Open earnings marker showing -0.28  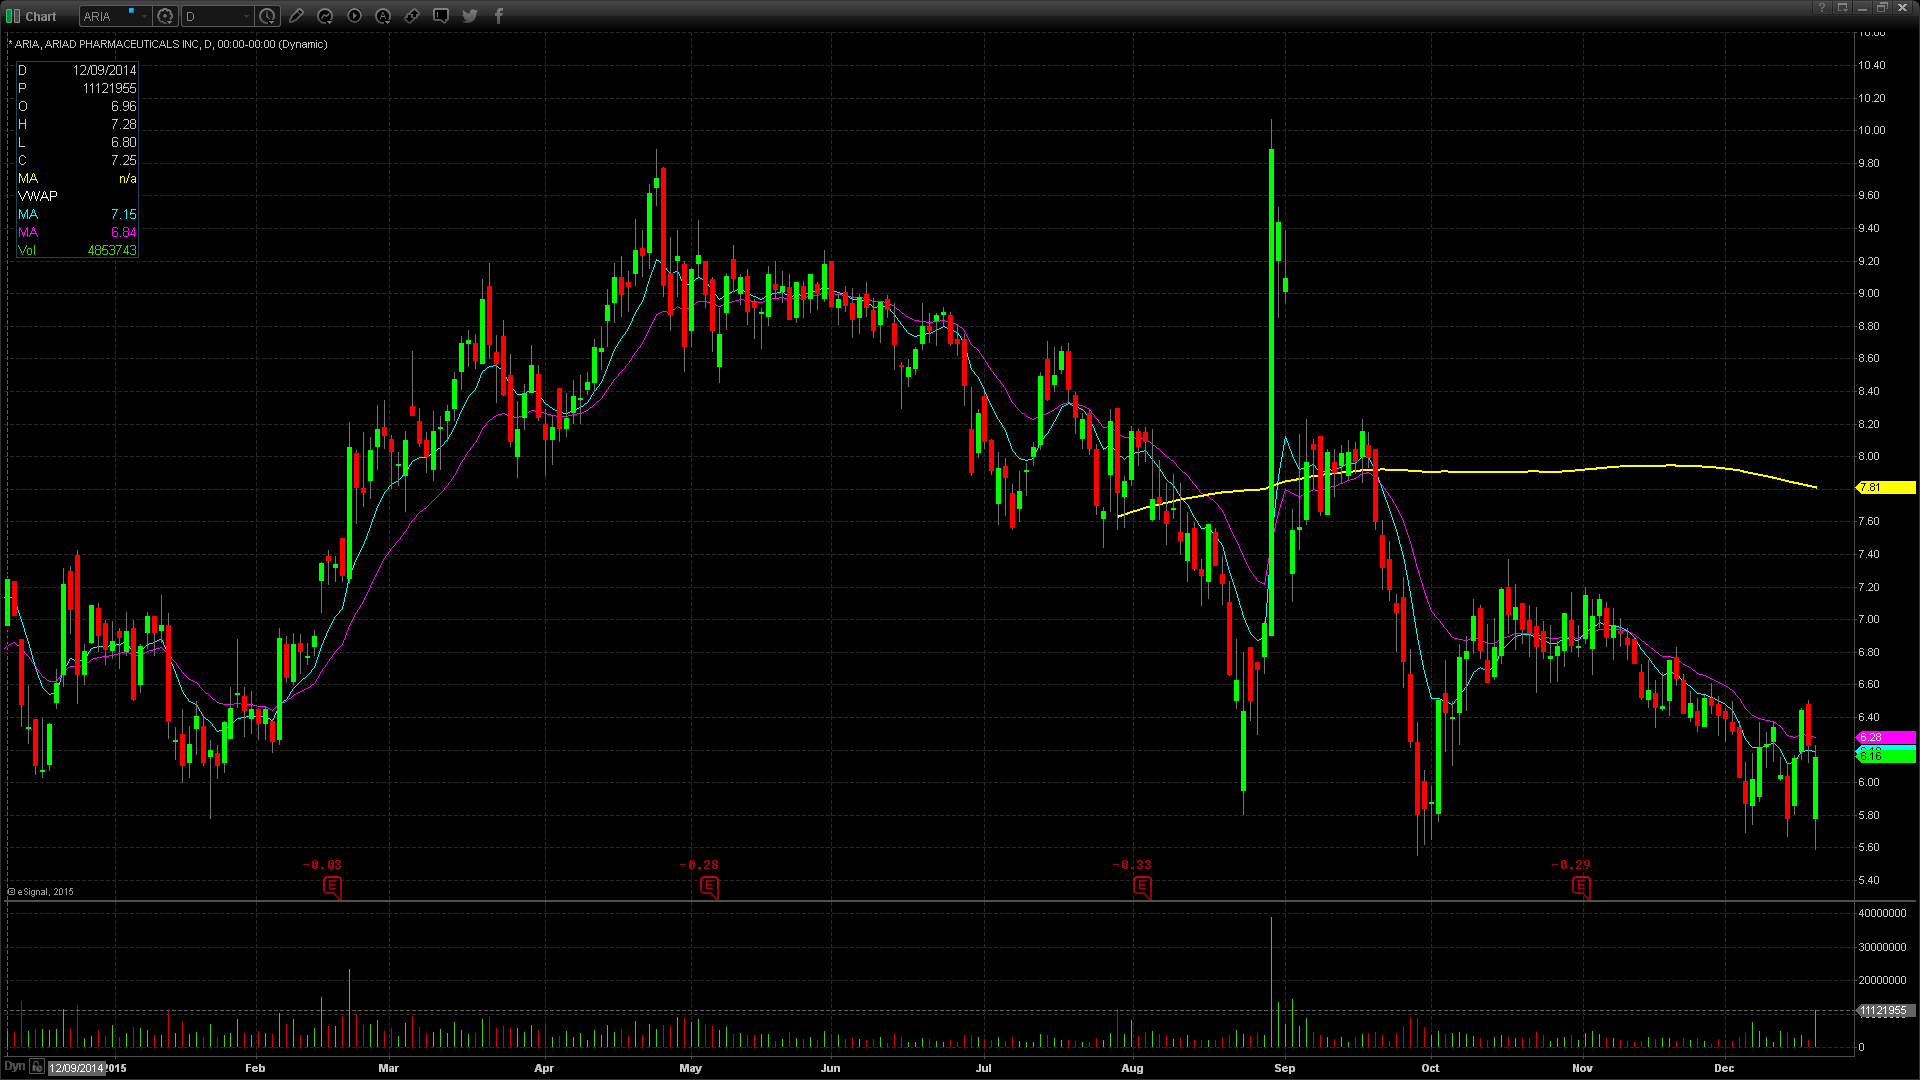709,886
